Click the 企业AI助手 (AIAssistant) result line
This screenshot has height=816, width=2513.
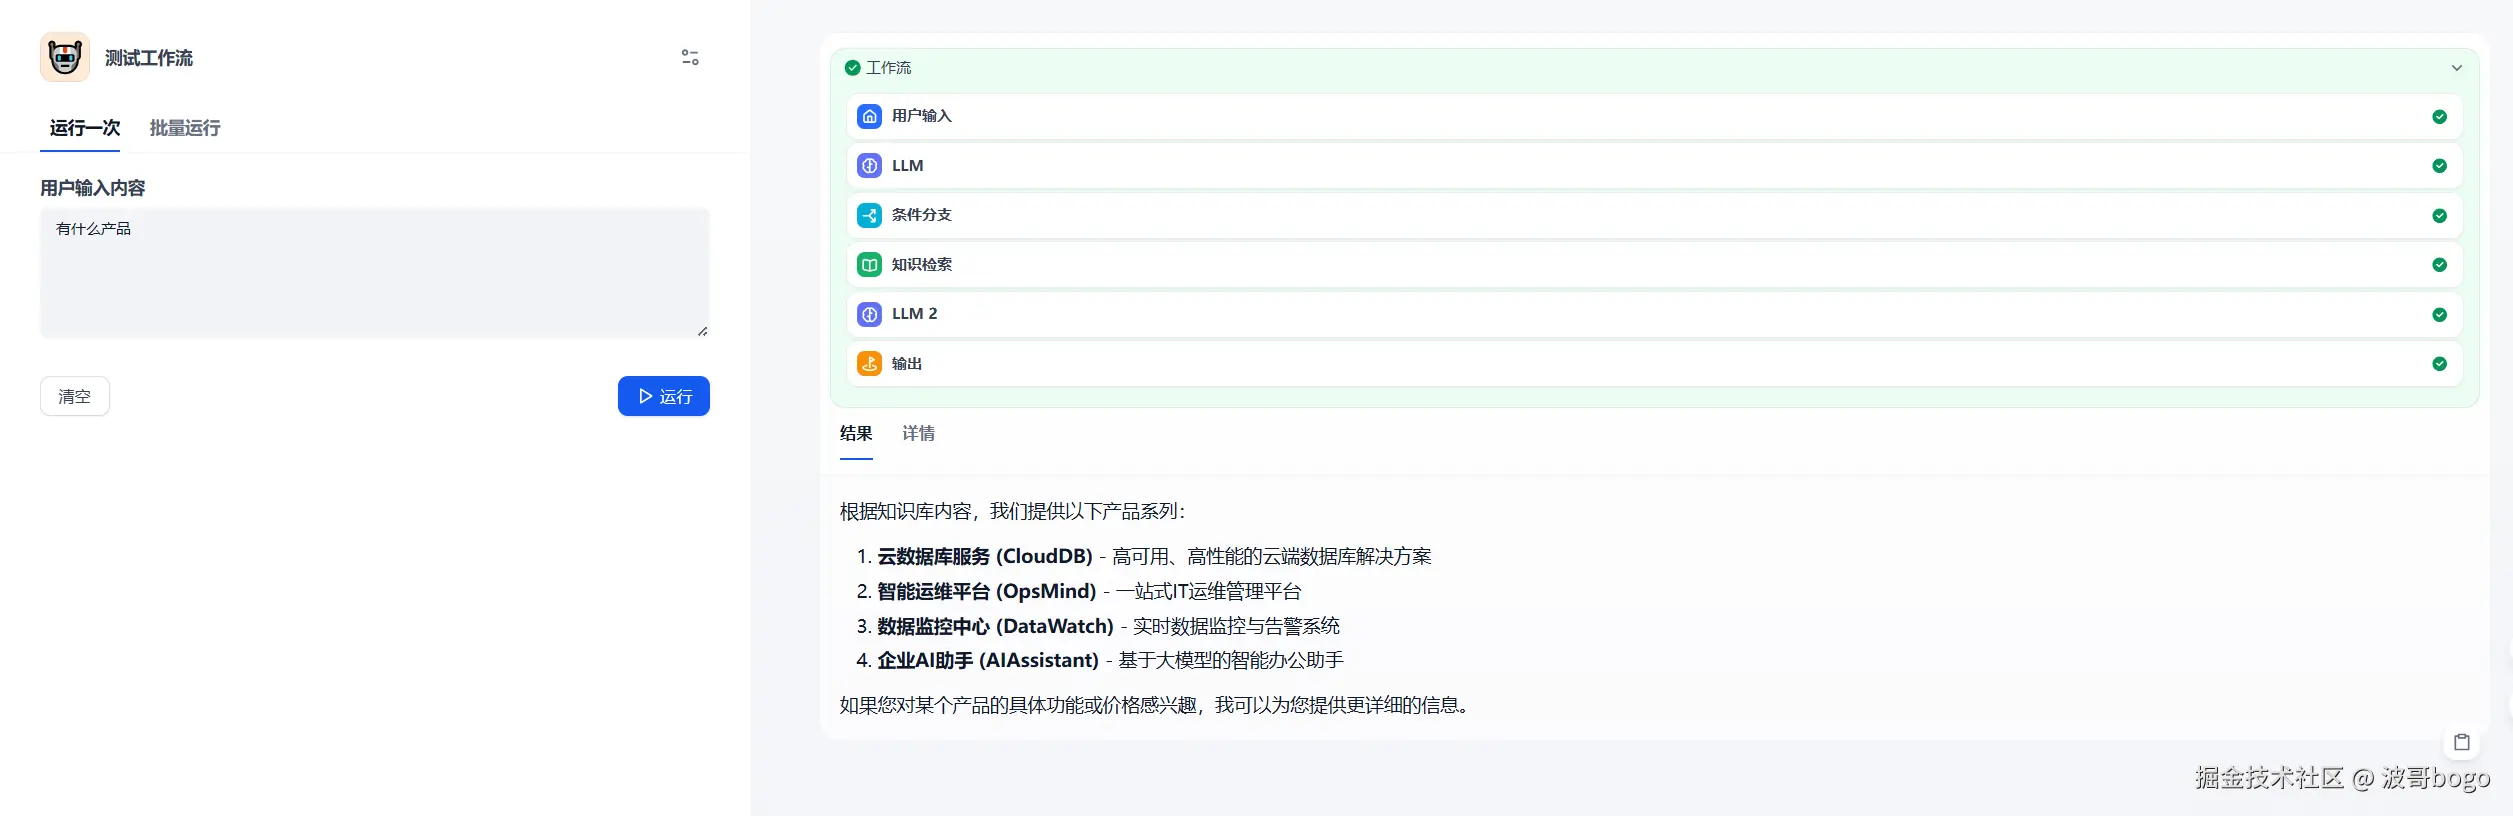coord(1110,660)
